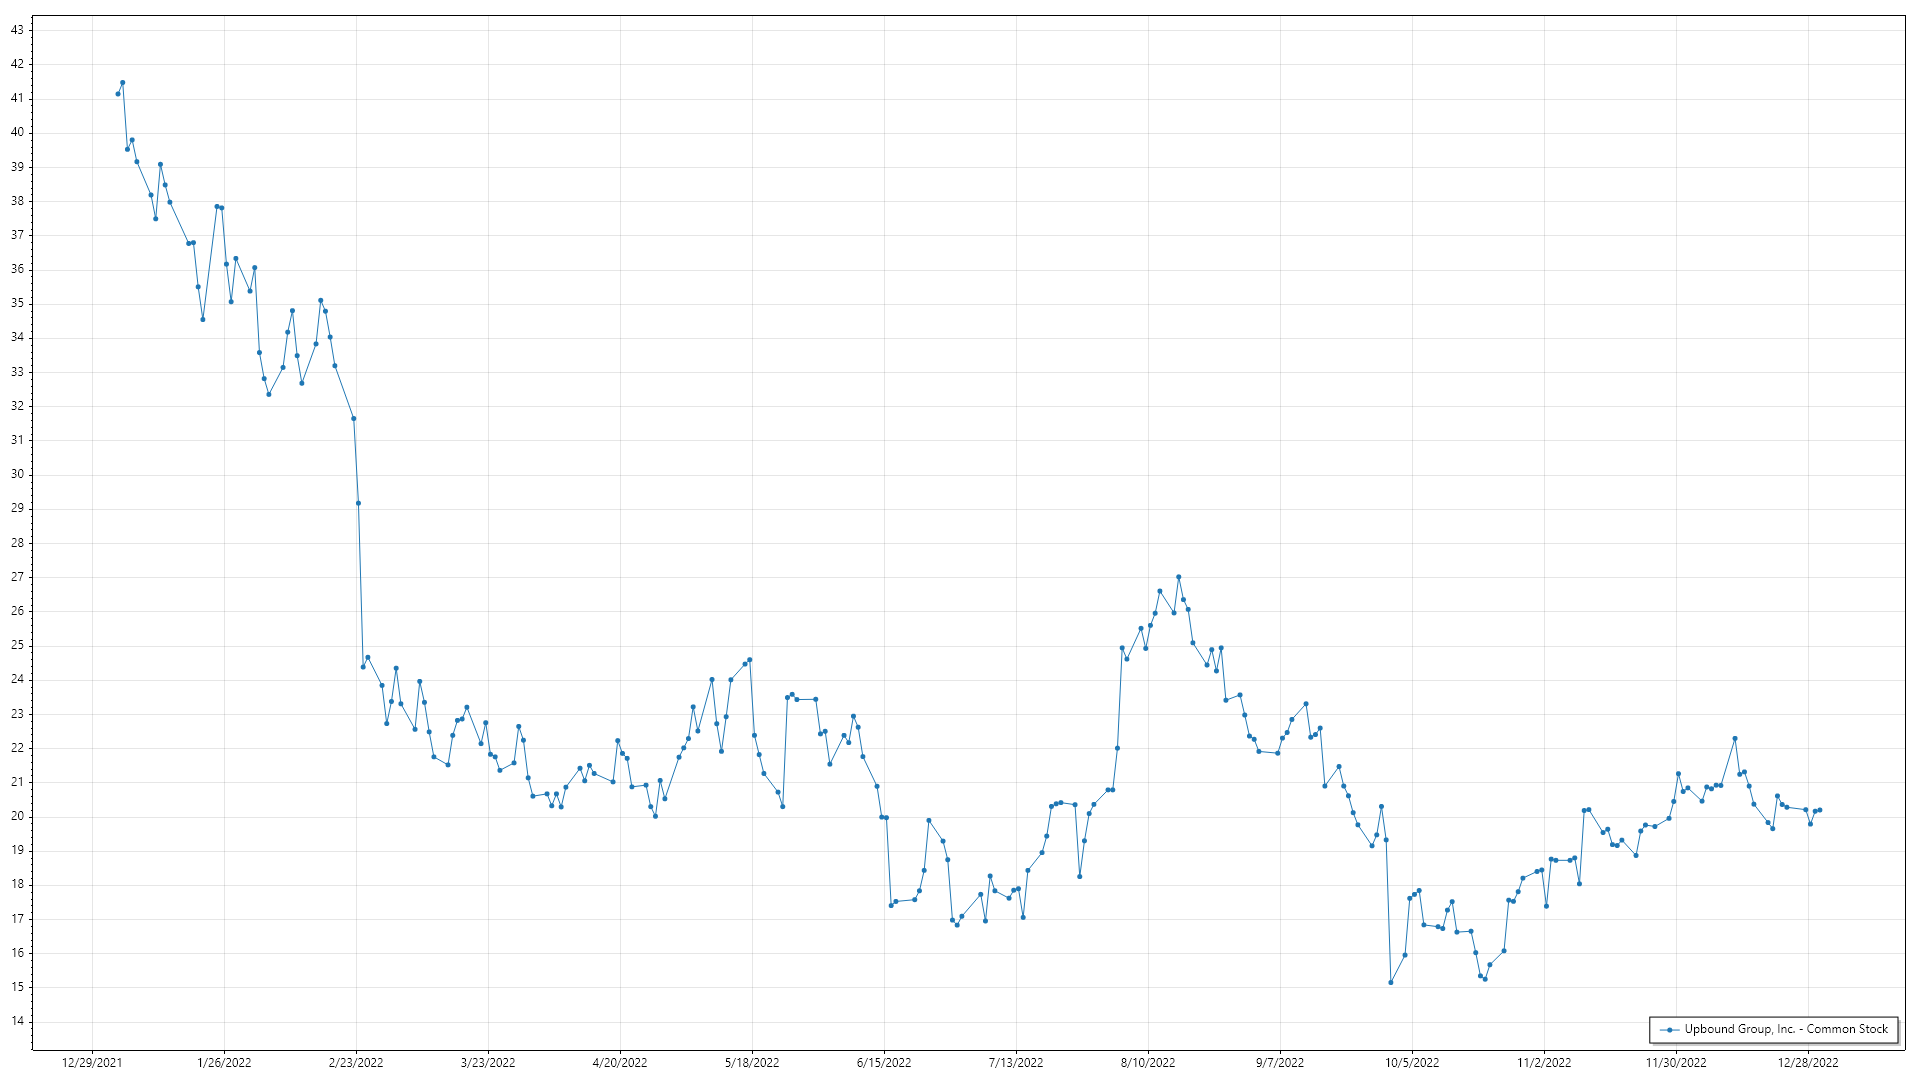
Task: Select the 5/18/2022 date axis label
Action: point(752,1062)
